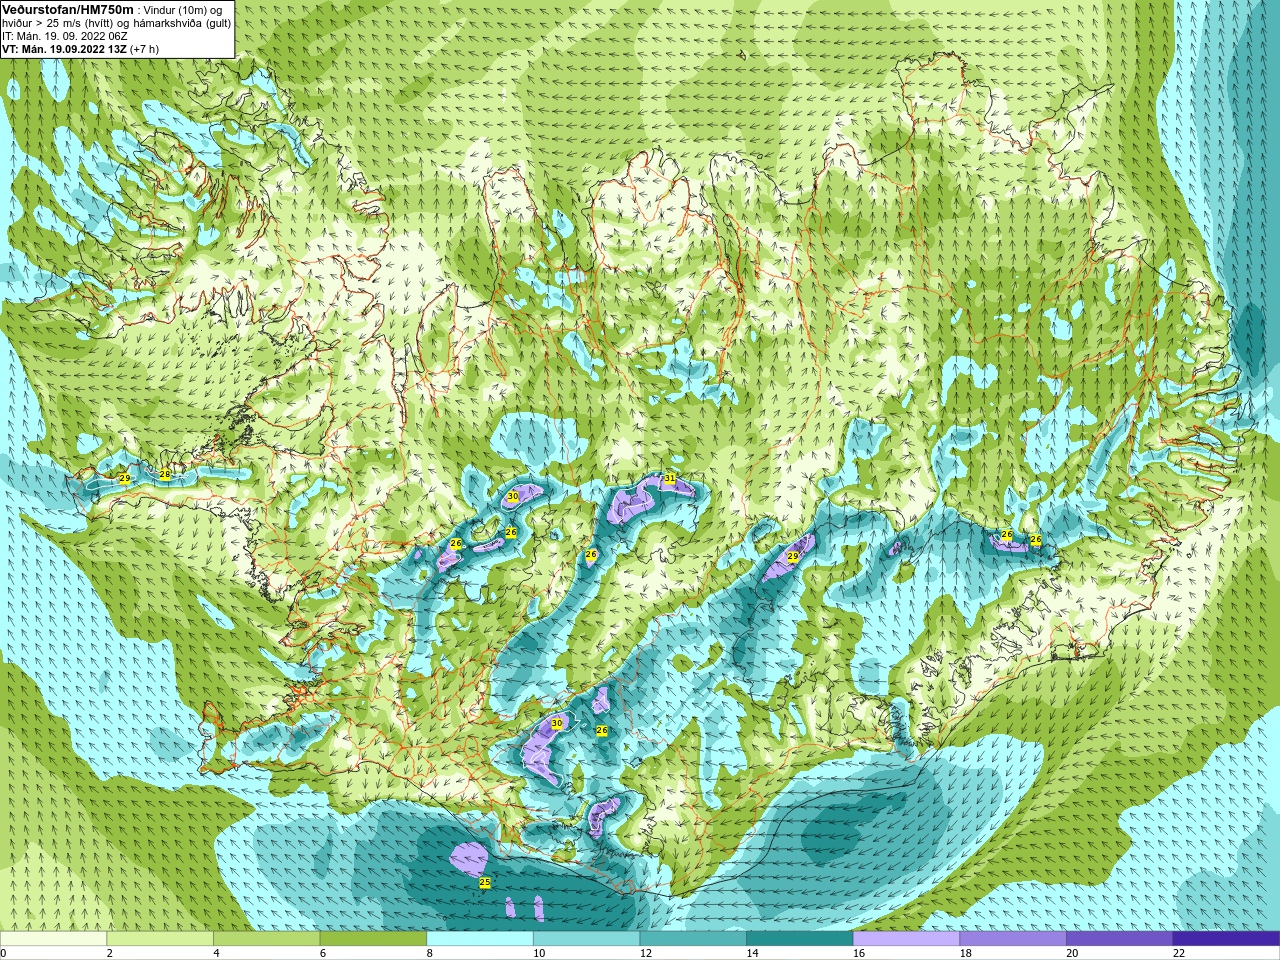
Task: Click the 29 gust label beside the 28 label
Action: coord(125,479)
